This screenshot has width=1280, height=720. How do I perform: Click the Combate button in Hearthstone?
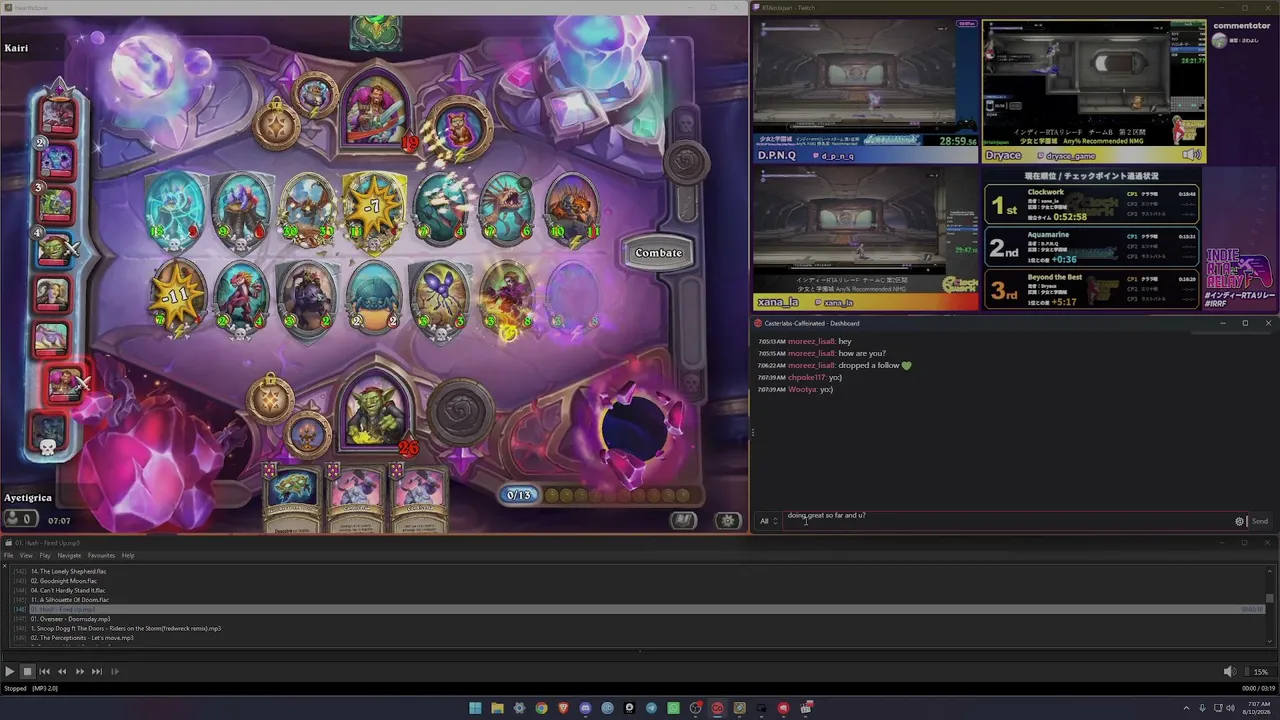click(x=659, y=253)
